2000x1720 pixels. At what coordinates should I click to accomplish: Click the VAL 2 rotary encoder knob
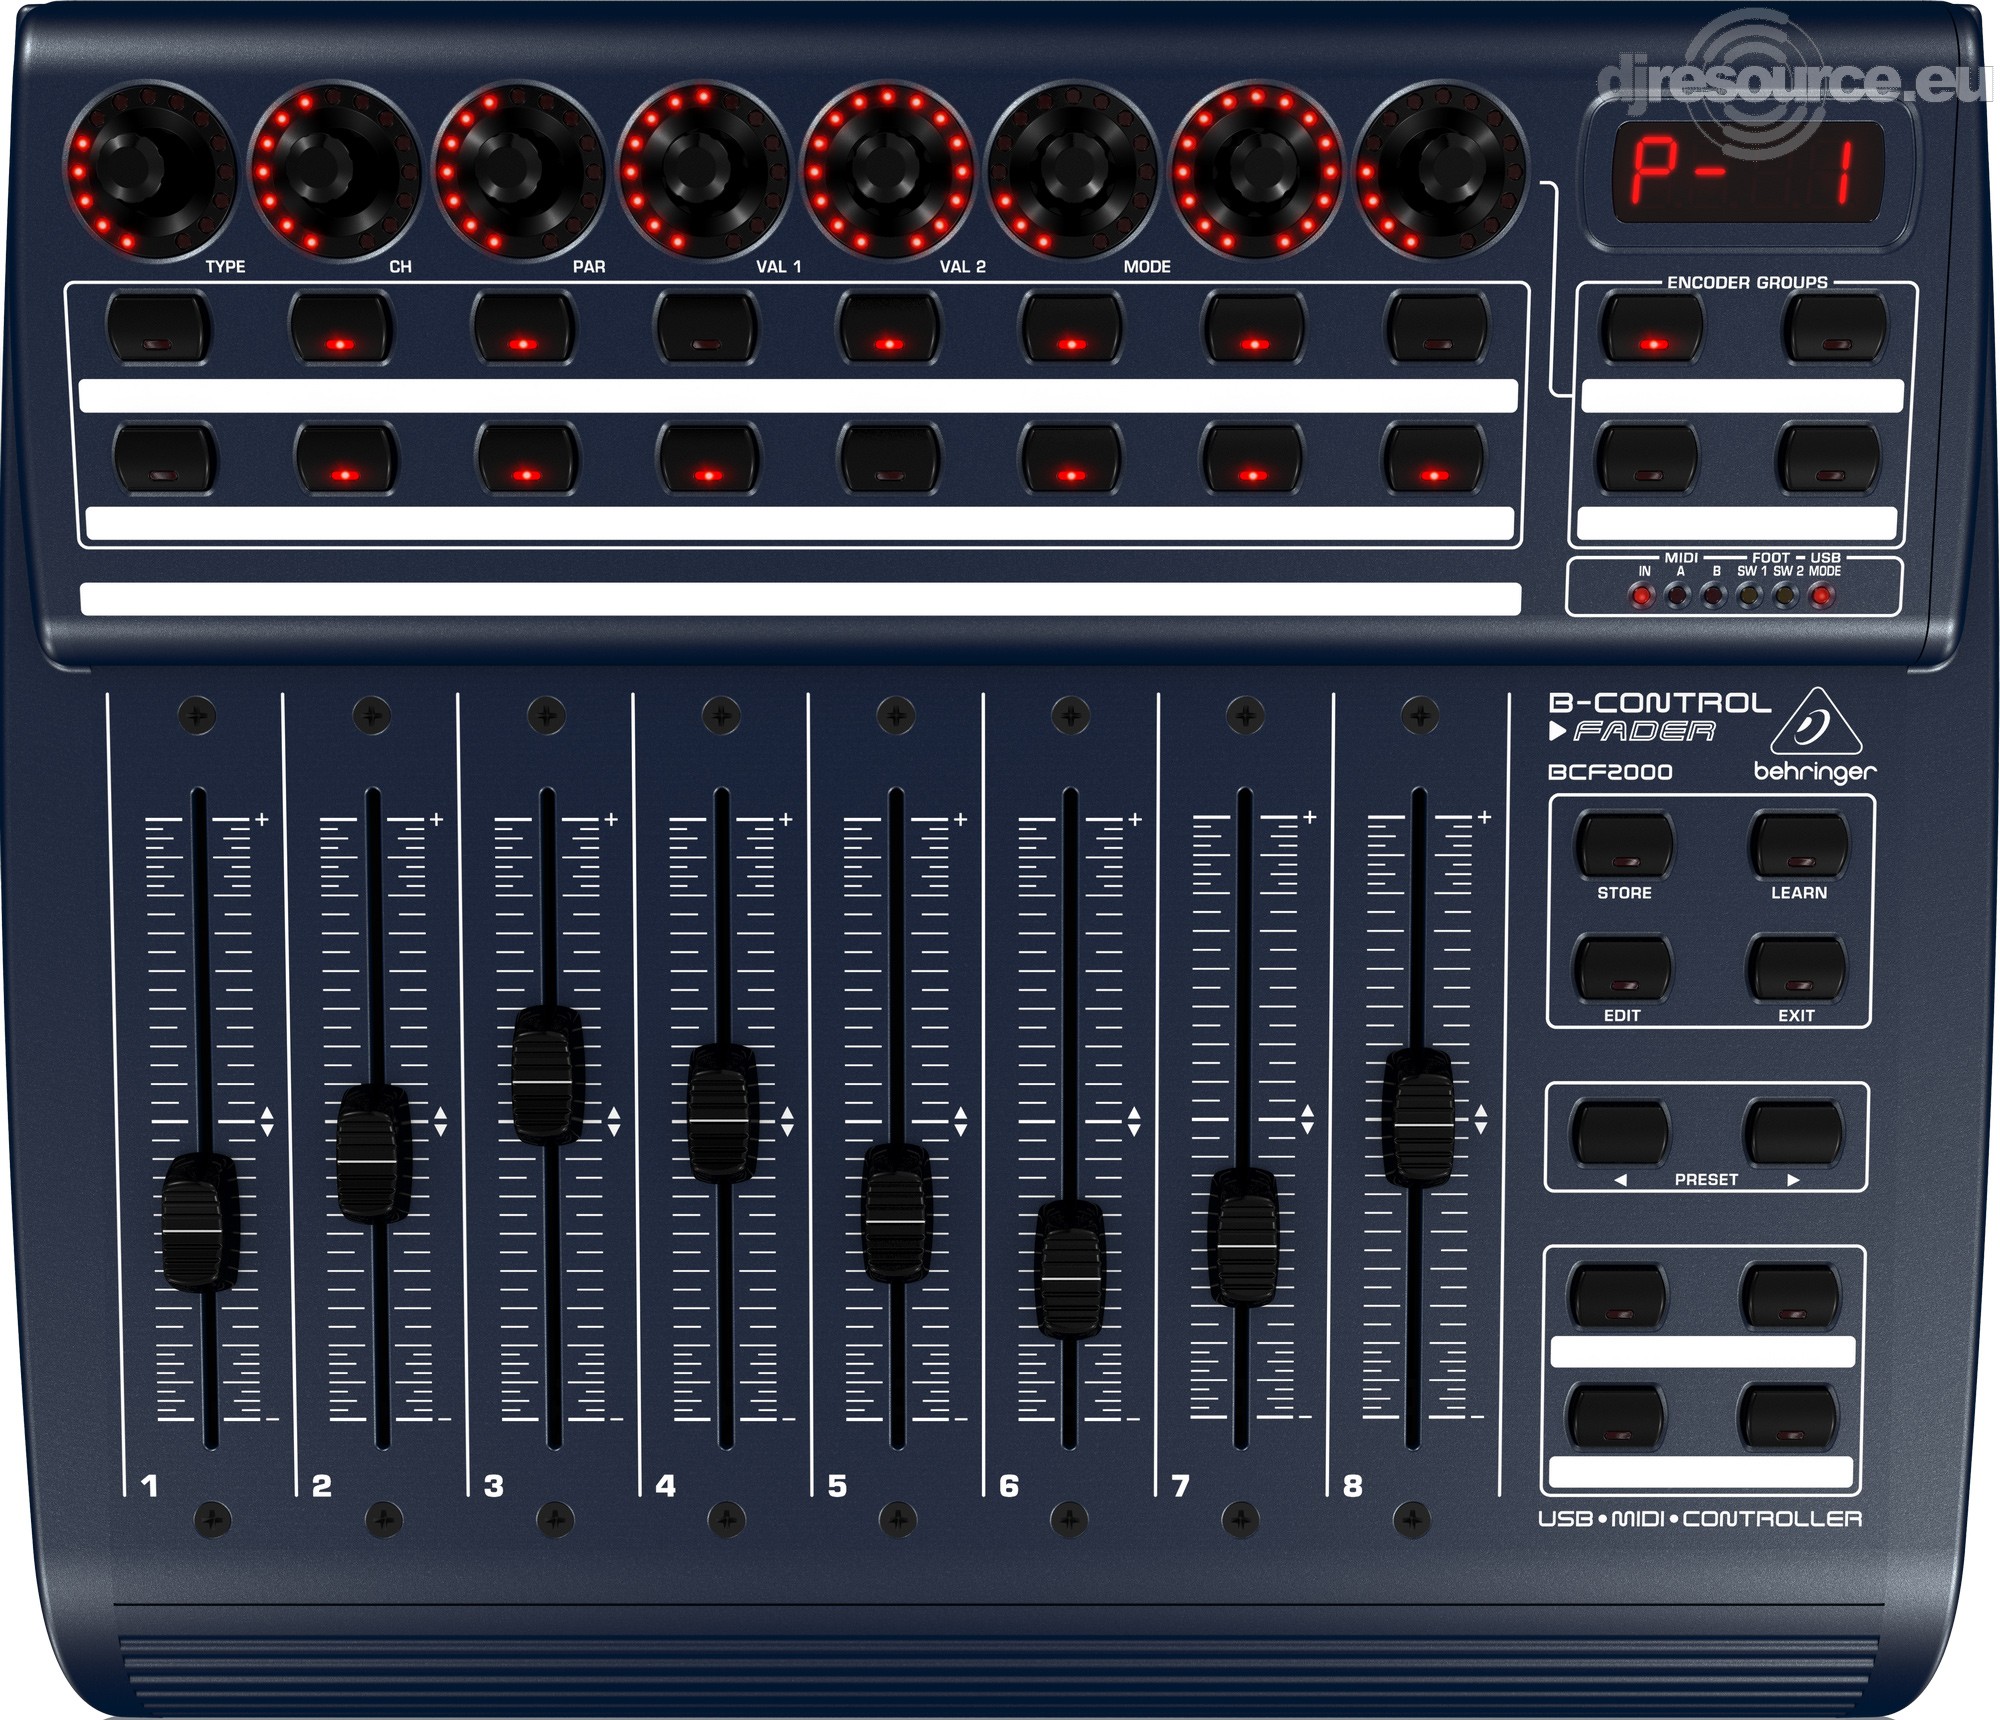click(x=887, y=172)
